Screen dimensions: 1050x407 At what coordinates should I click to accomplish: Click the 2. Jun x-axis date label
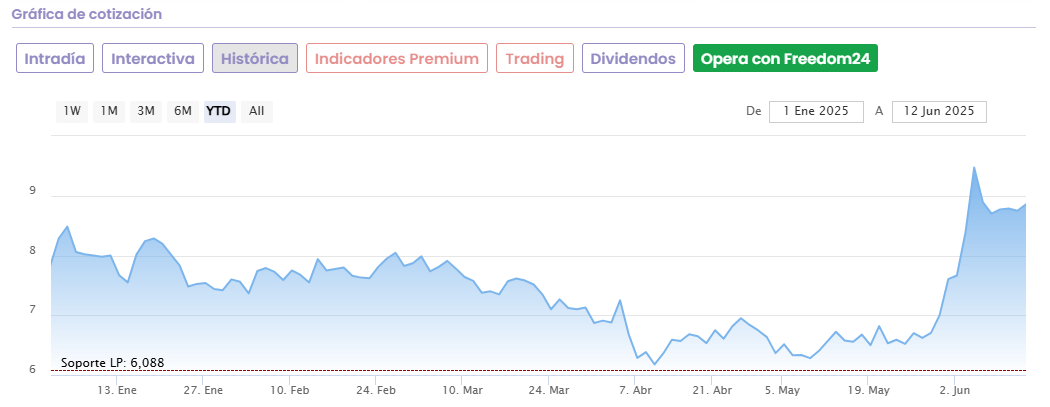click(956, 389)
